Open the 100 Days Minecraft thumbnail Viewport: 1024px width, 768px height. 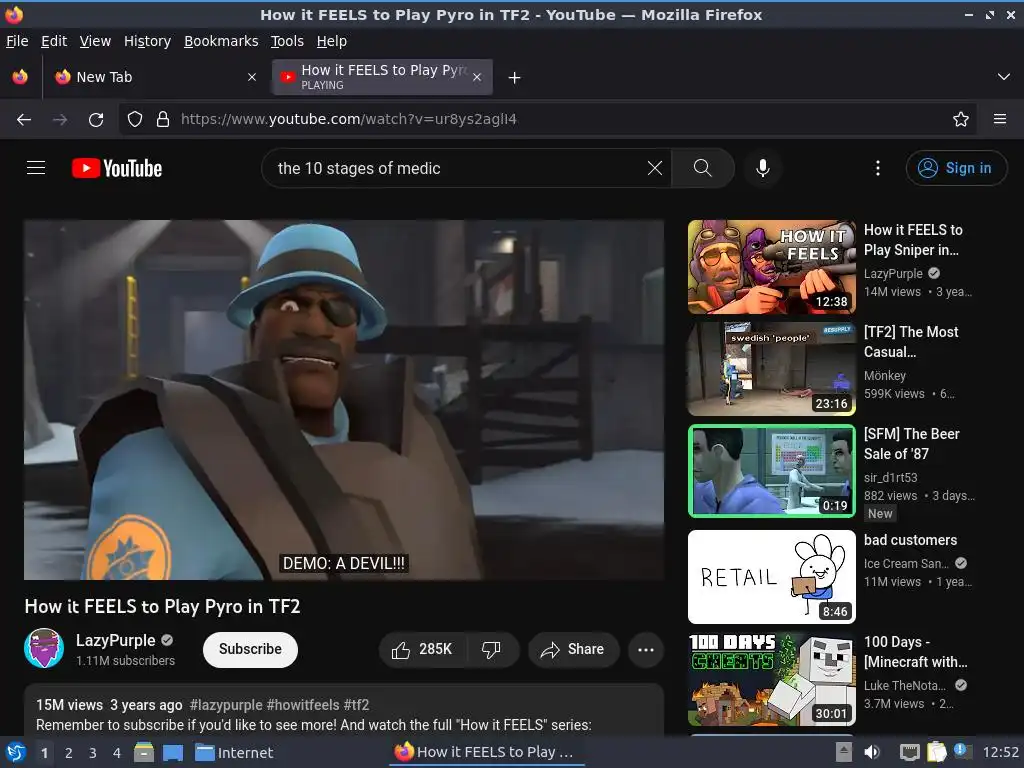coord(771,679)
